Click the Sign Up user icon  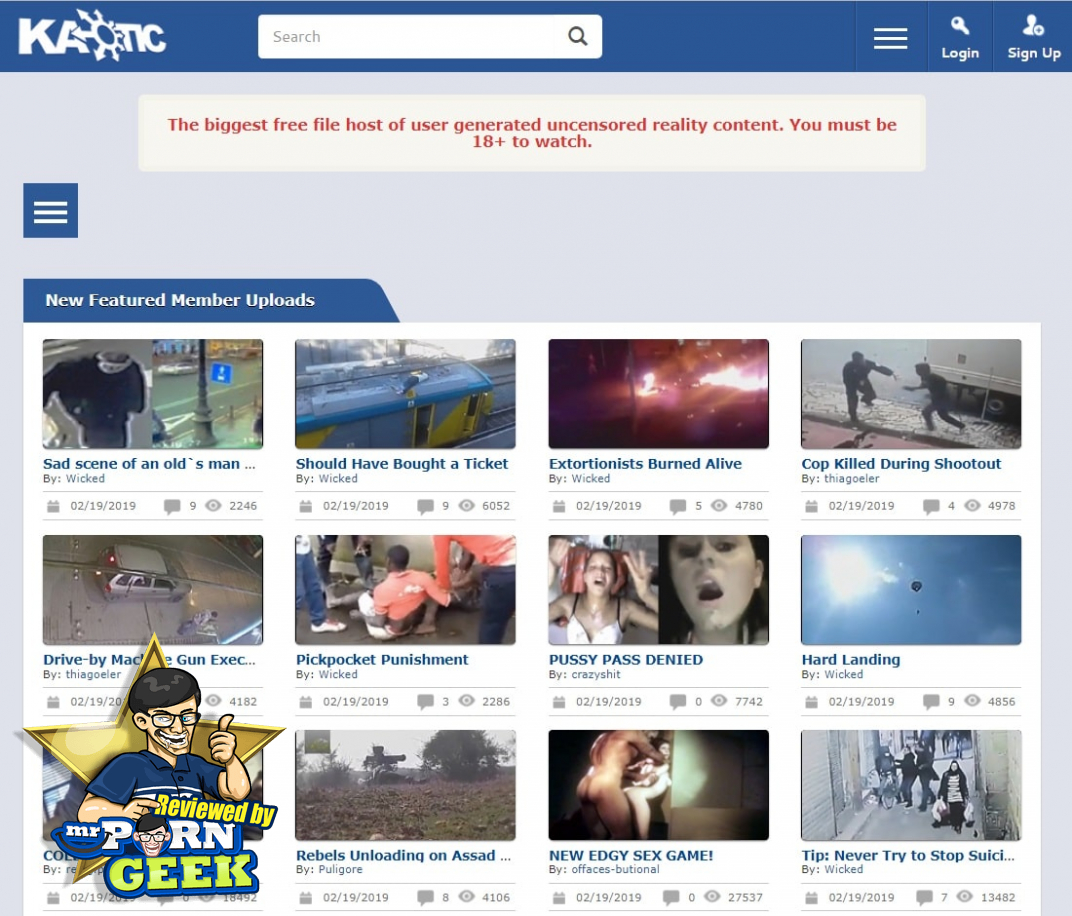coord(1033,27)
